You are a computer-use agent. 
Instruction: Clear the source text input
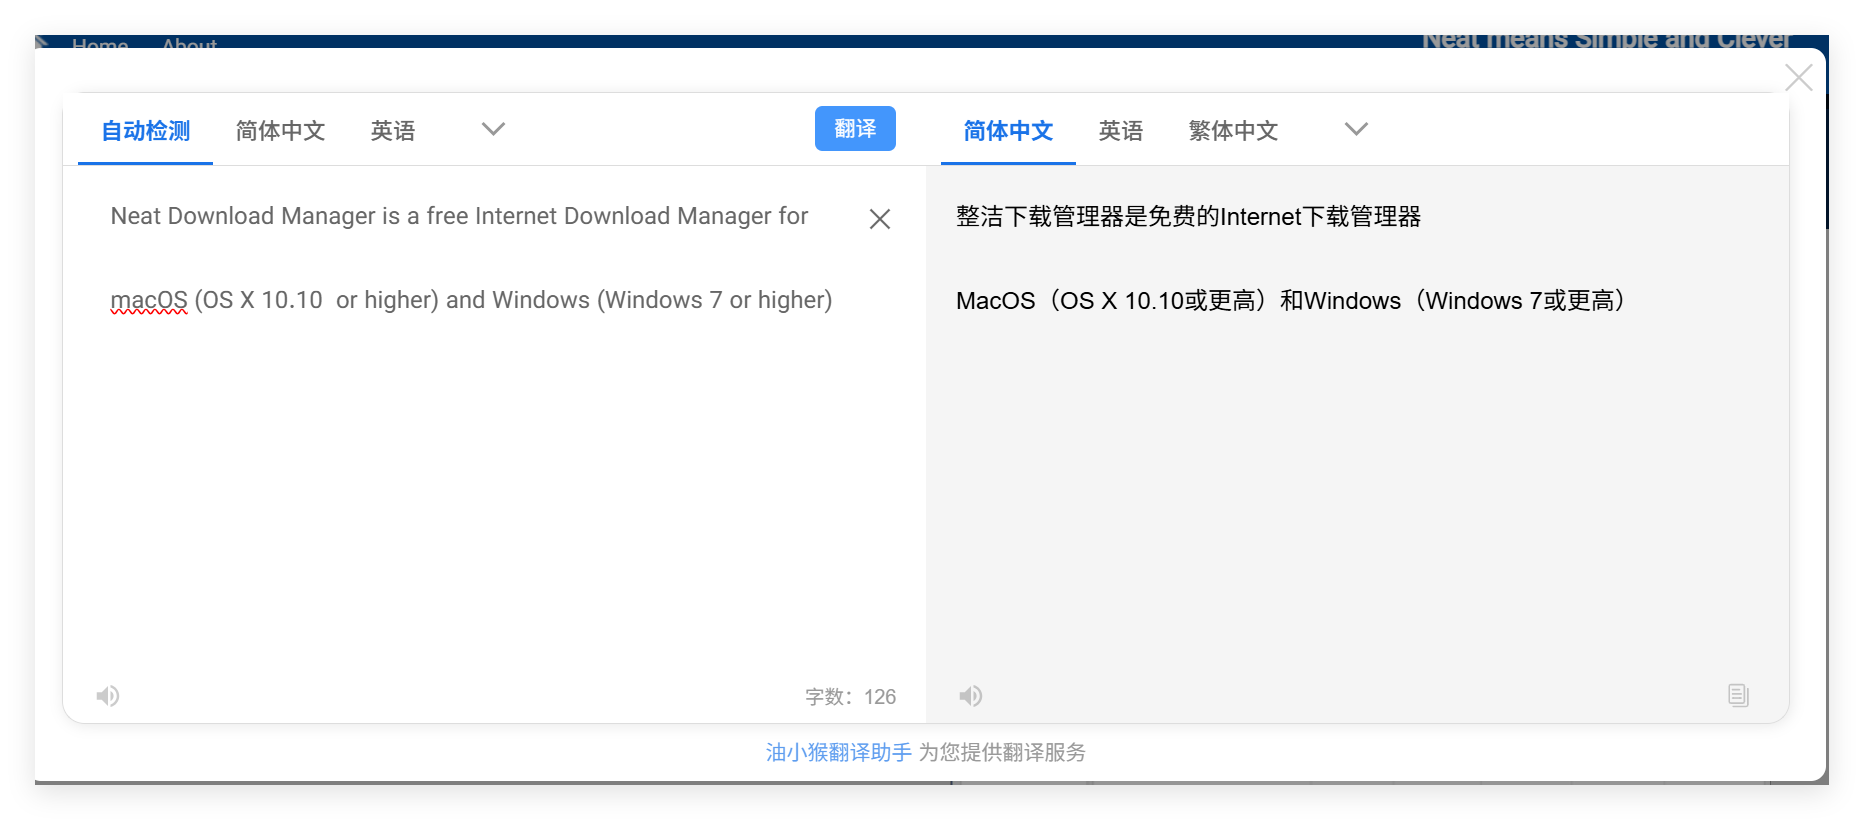coord(880,219)
